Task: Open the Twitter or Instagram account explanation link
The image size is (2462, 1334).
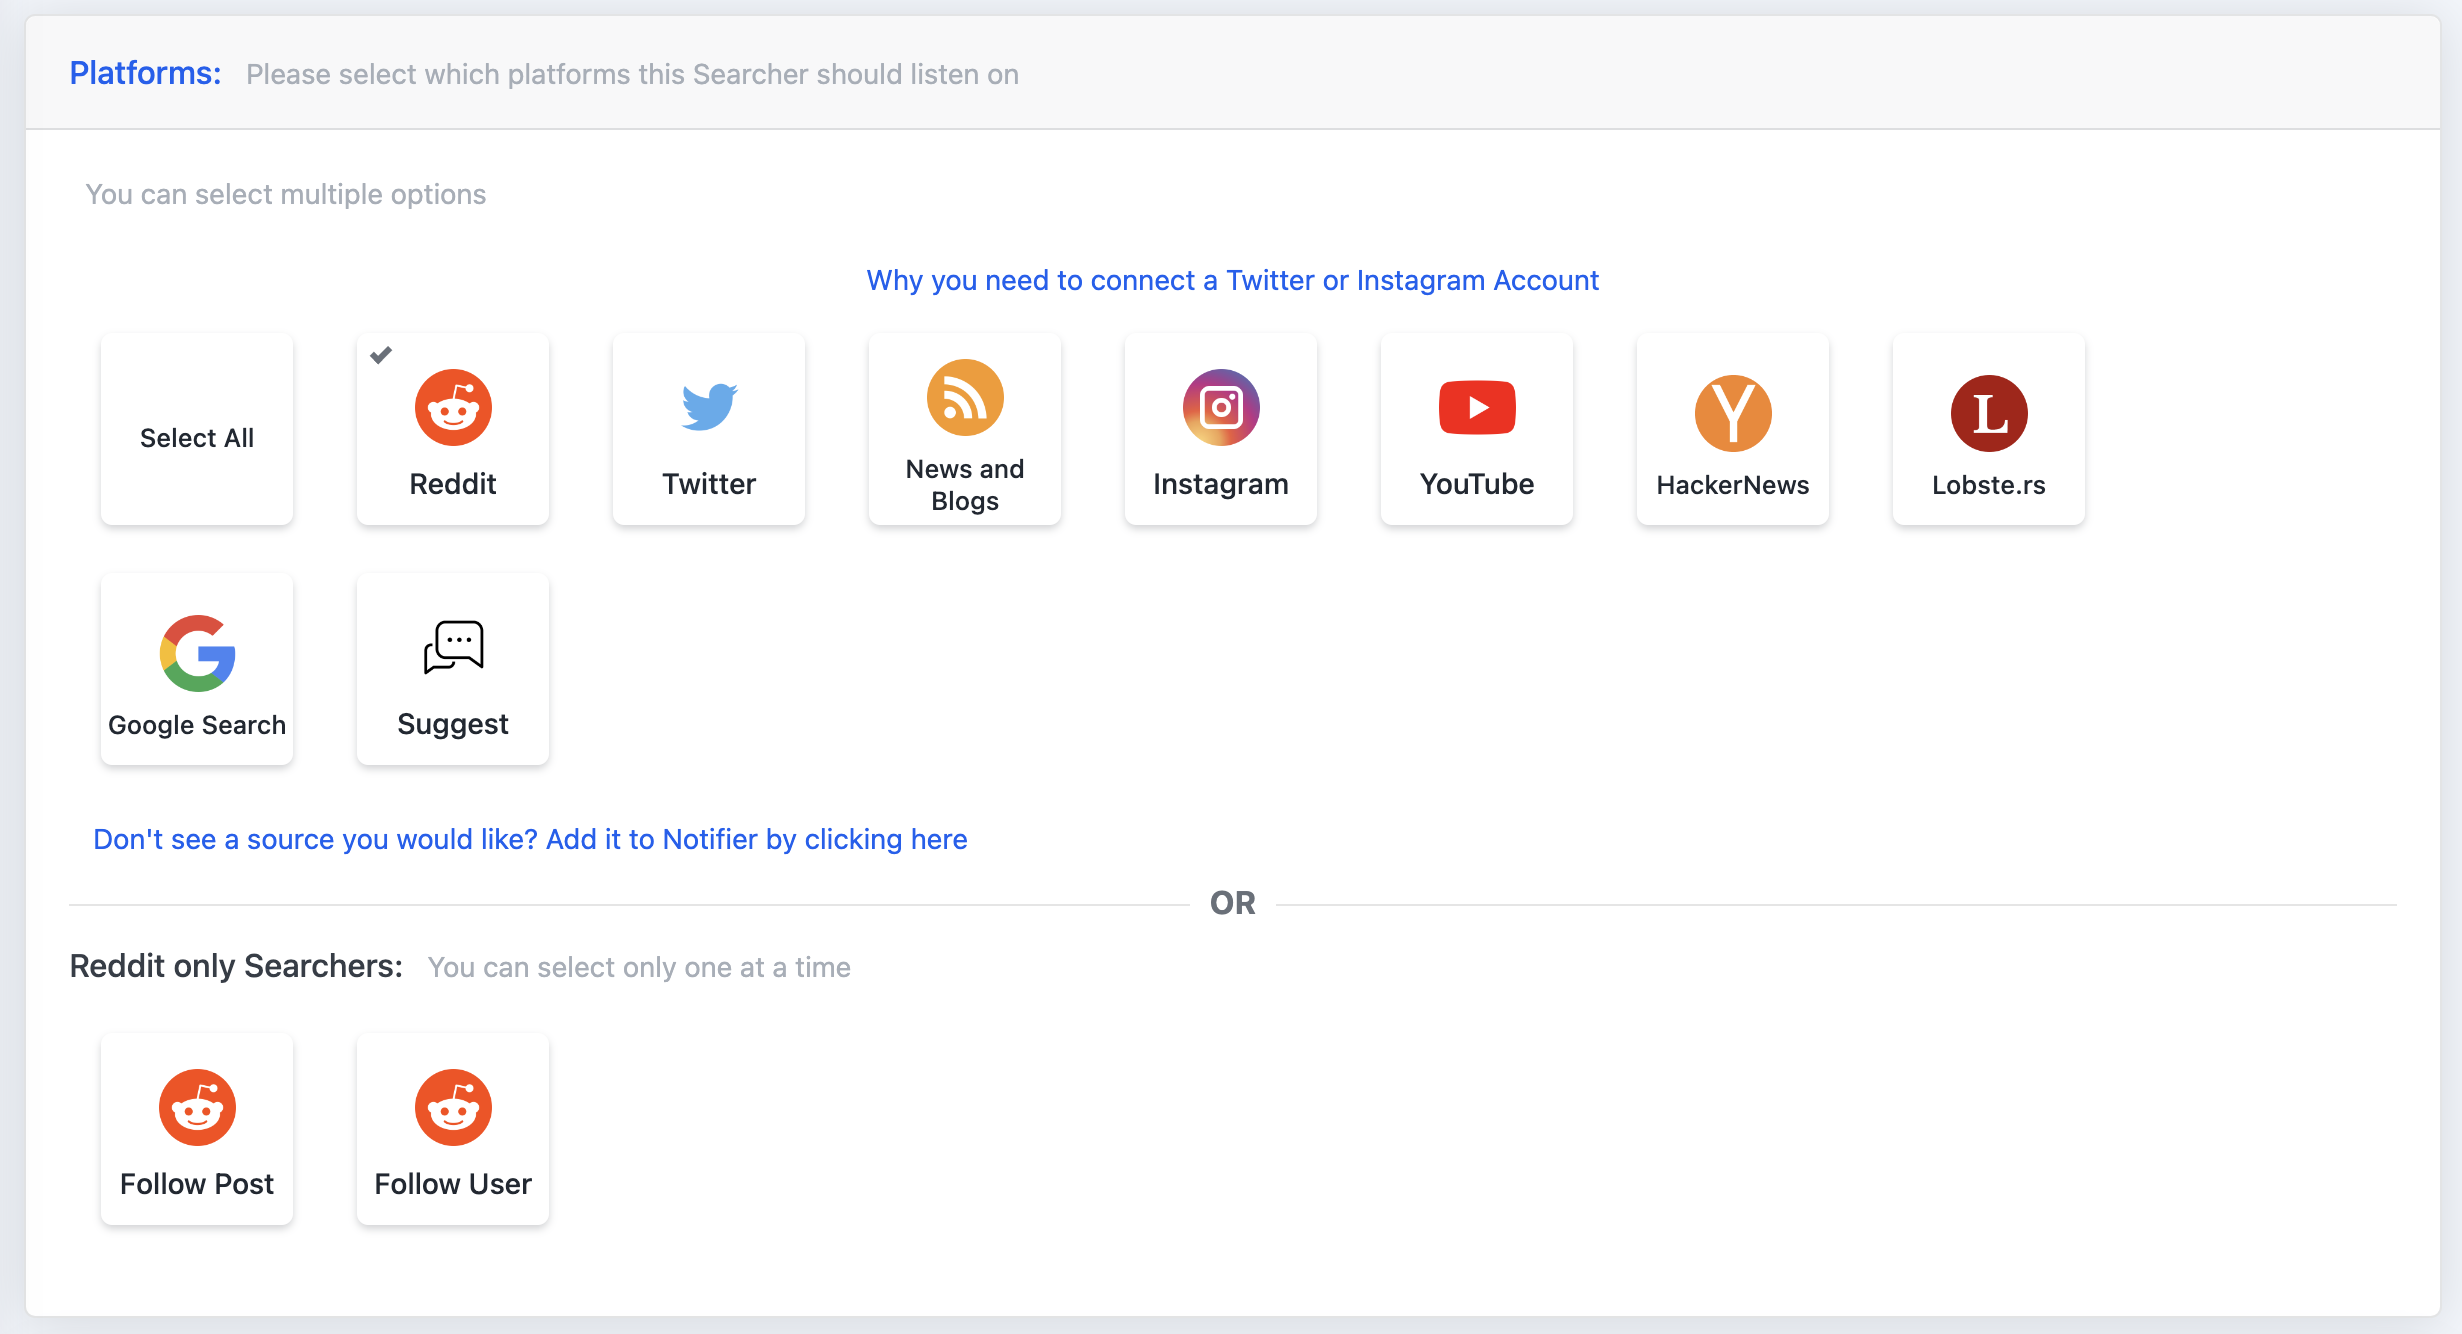Action: click(1232, 281)
